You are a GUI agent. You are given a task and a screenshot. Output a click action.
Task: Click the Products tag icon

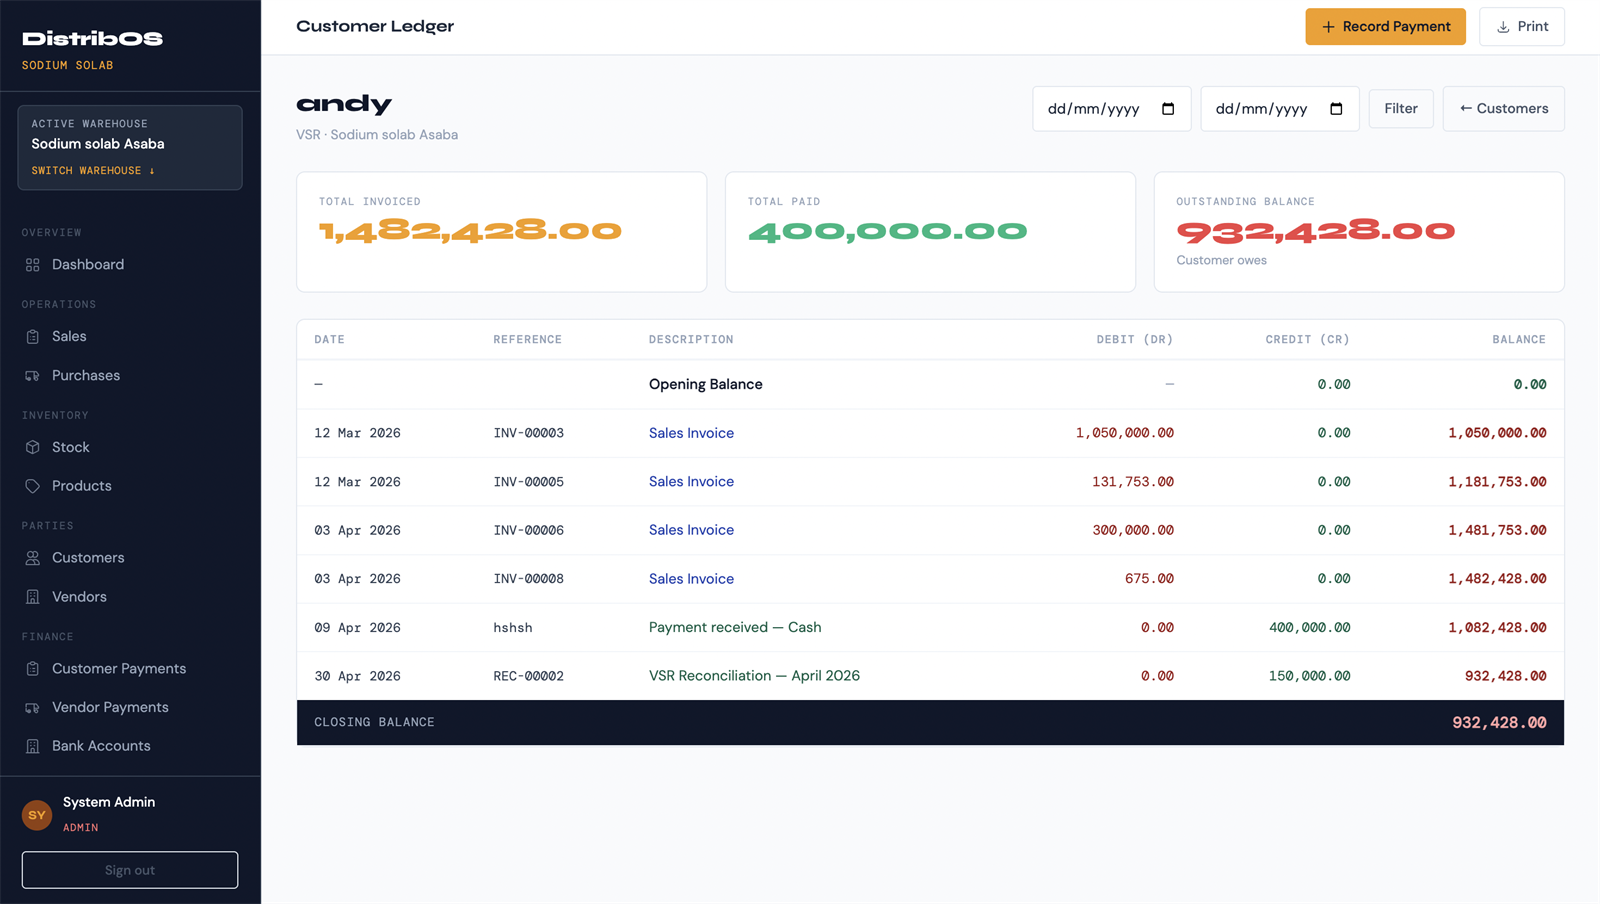coord(33,486)
